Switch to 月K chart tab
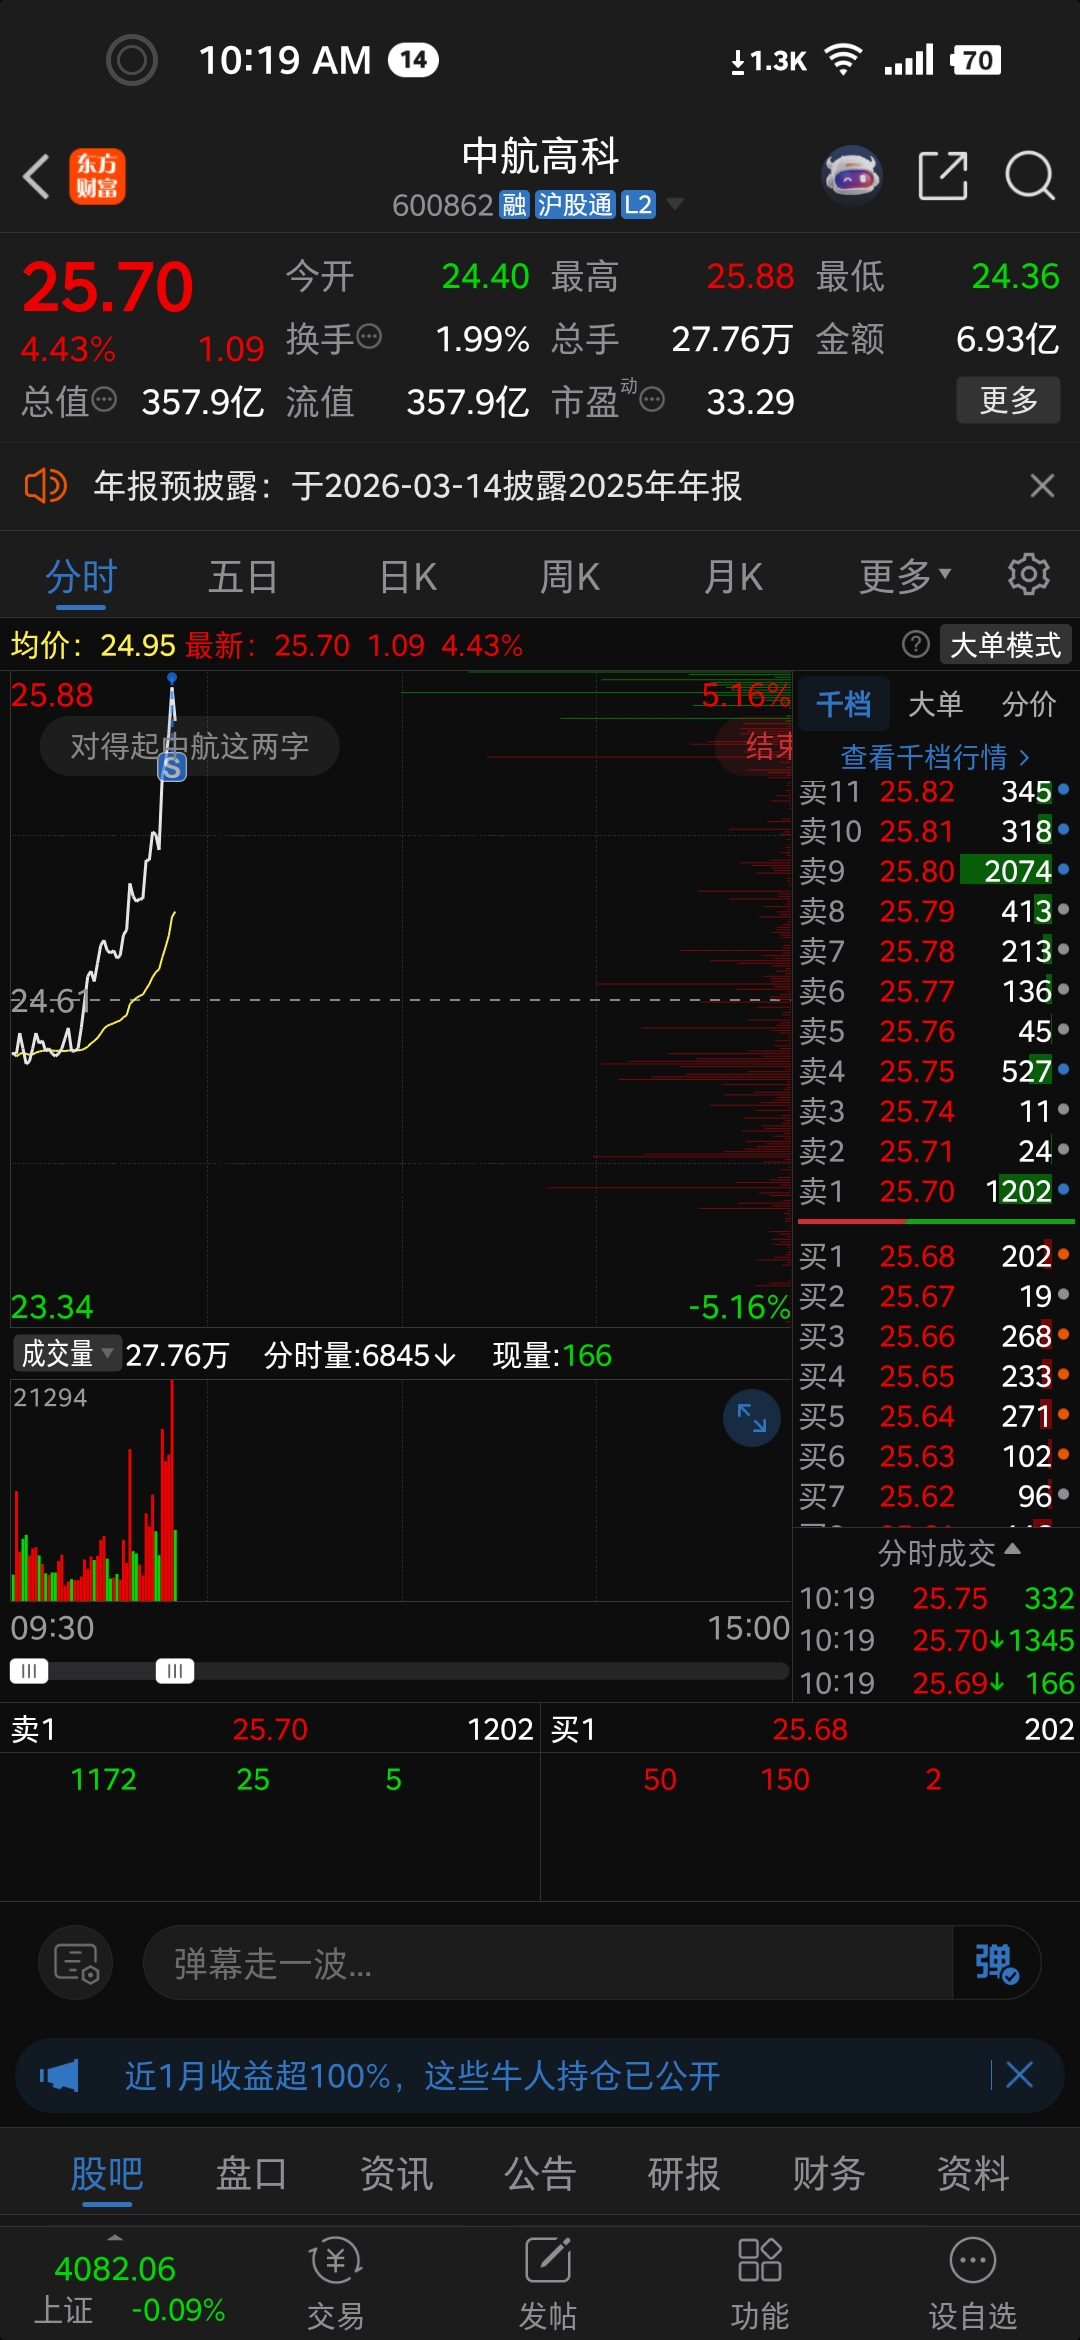Screen dimensions: 1080x2340 [733, 577]
